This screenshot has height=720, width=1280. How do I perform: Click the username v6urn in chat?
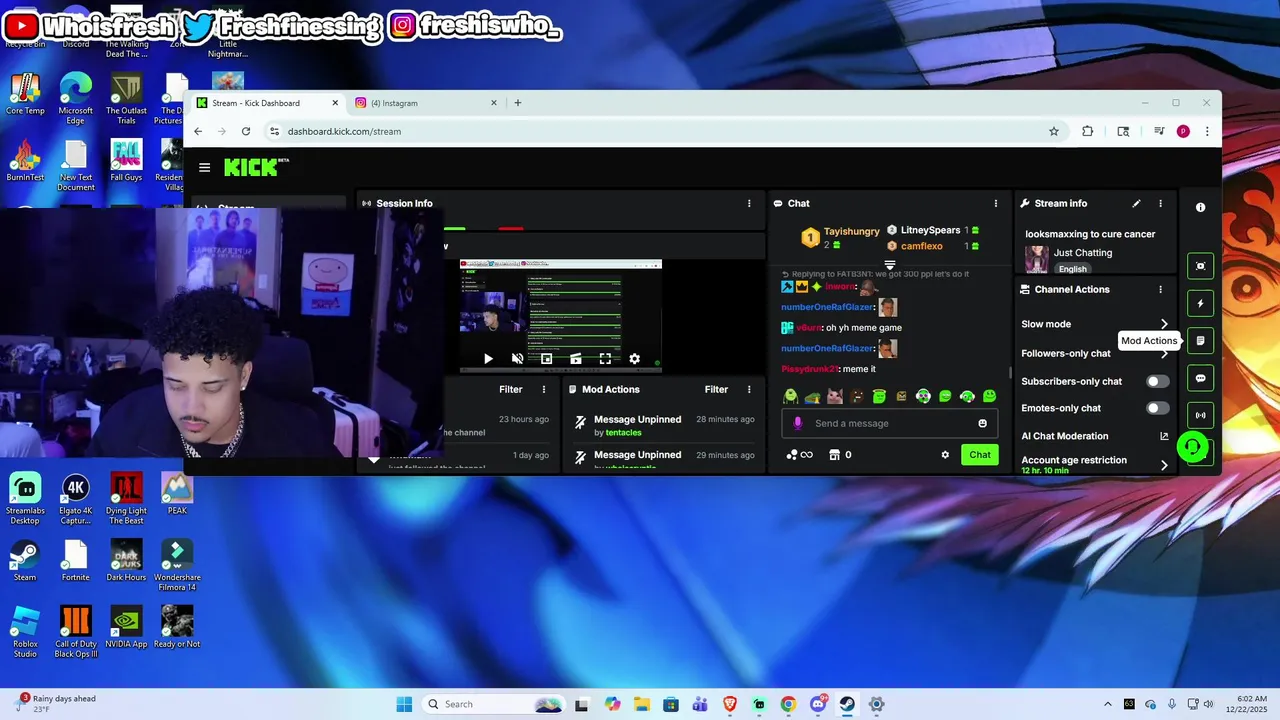(809, 328)
